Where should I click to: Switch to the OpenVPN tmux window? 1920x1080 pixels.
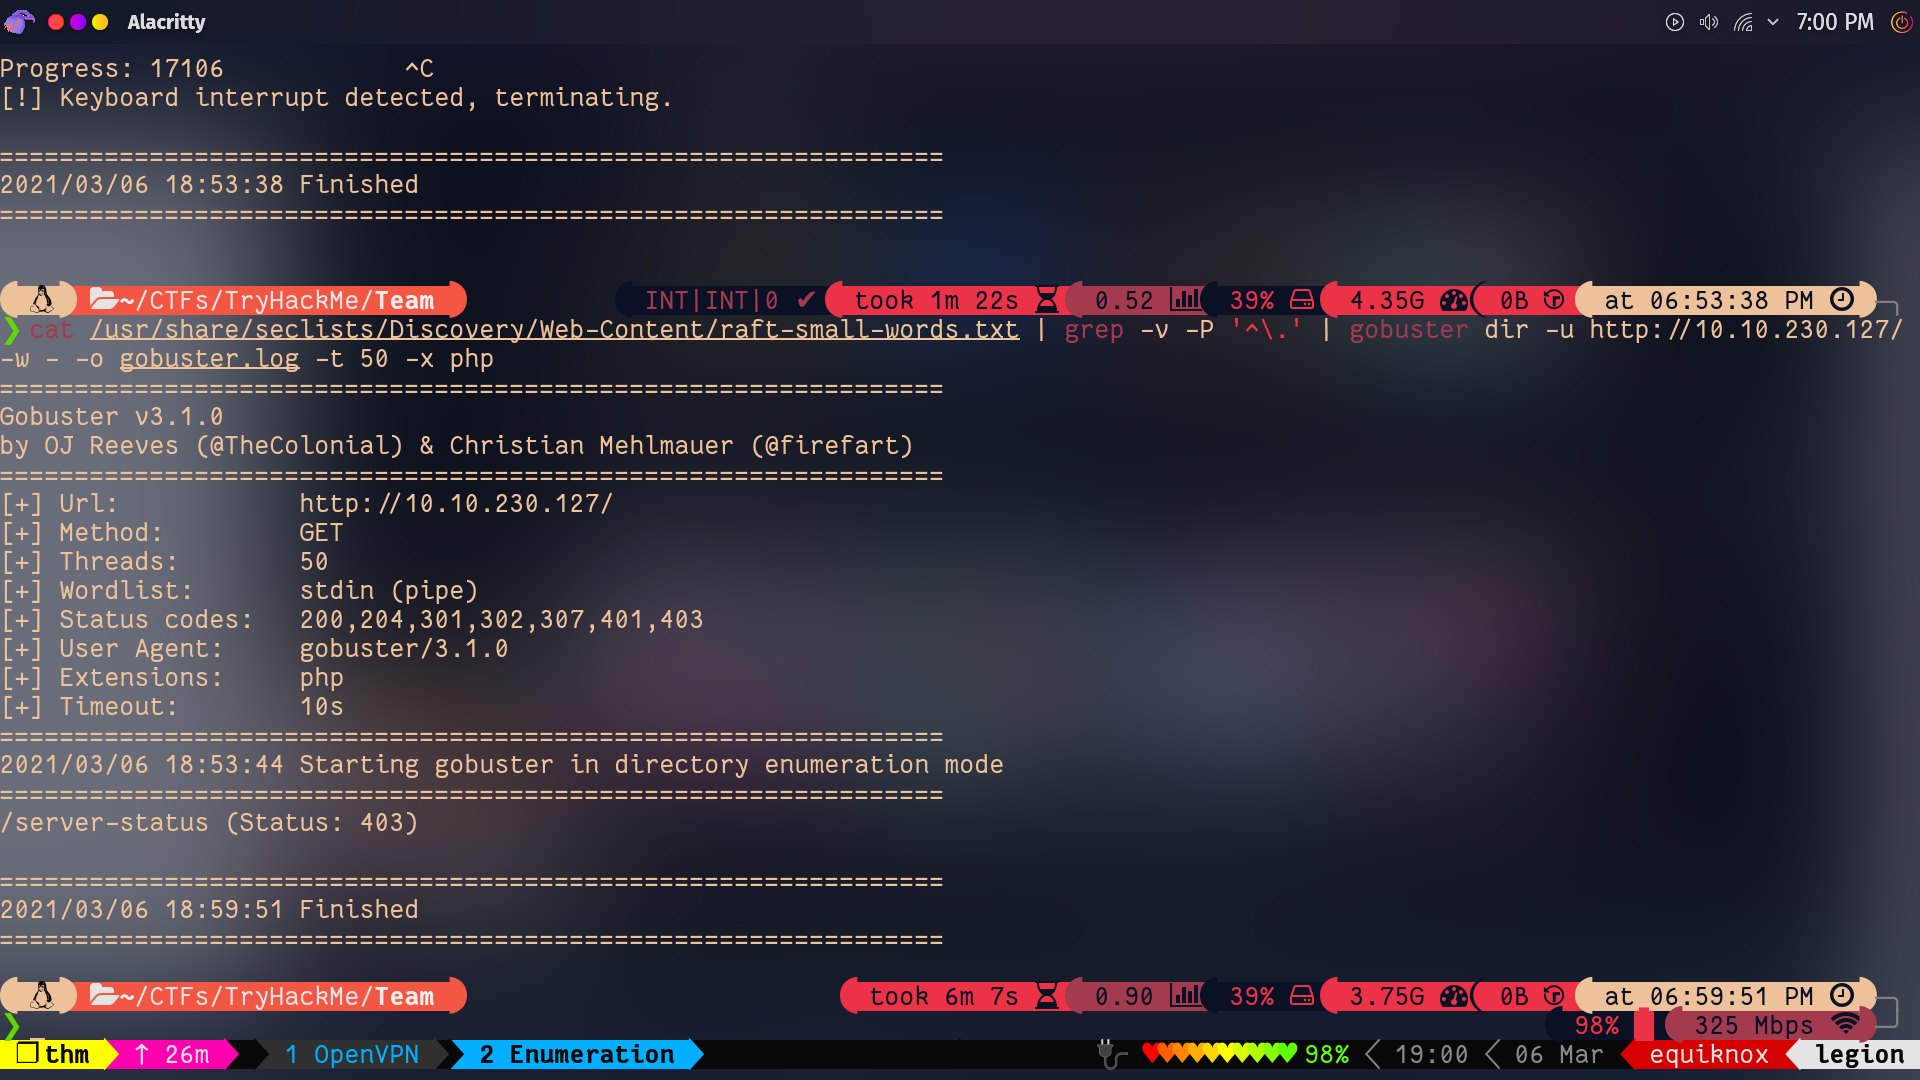pos(351,1054)
